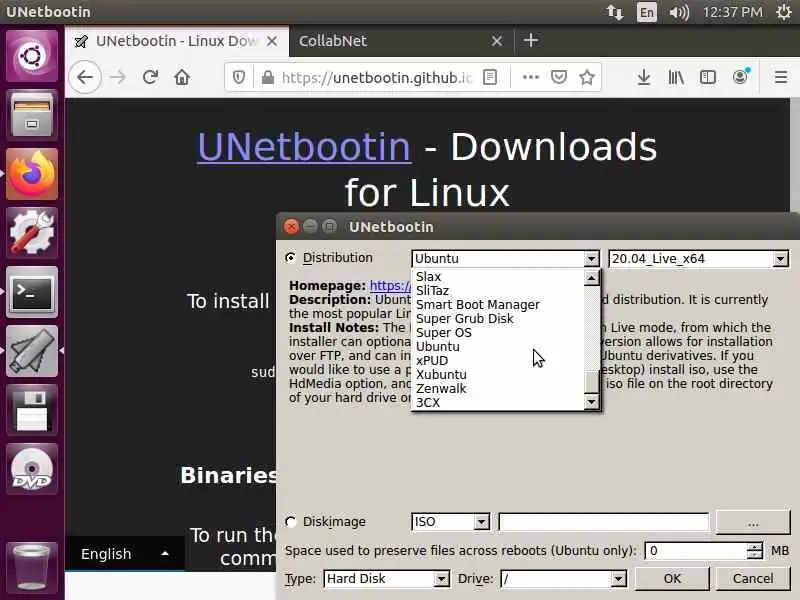Select the Diskimage radio button
Screen dimensions: 800x600
click(291, 521)
